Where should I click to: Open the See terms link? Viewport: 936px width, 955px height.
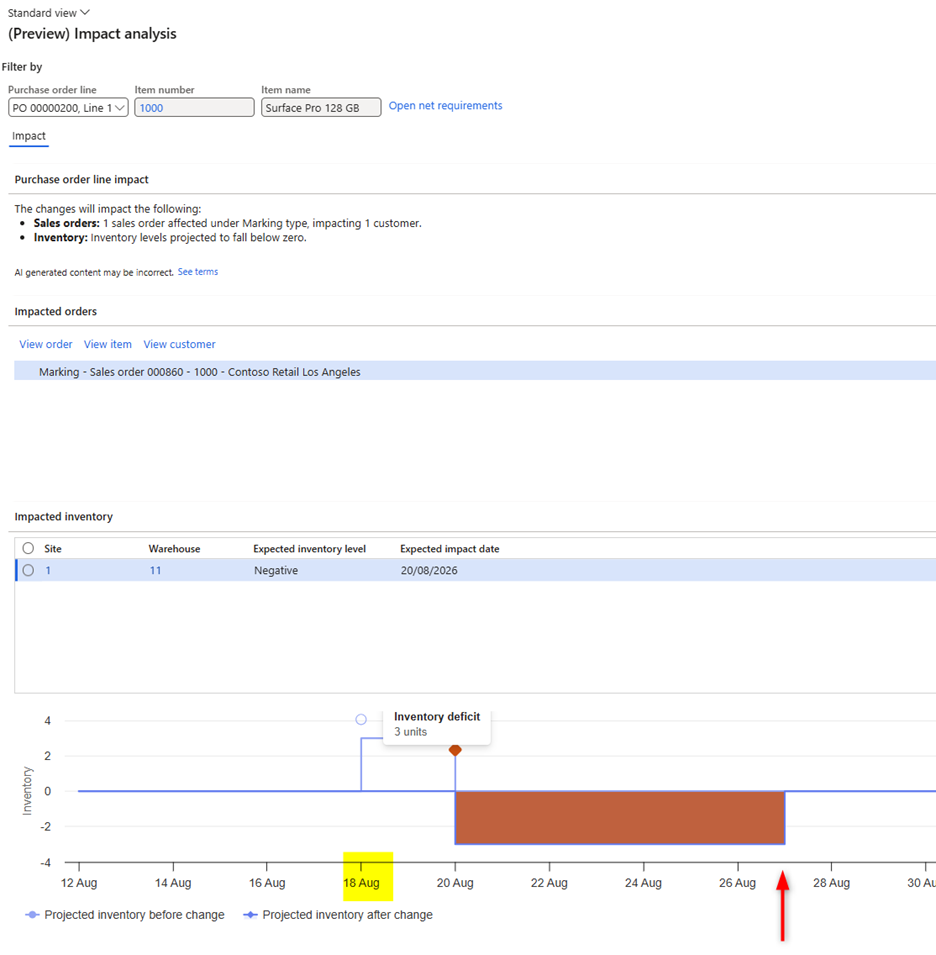click(x=197, y=272)
